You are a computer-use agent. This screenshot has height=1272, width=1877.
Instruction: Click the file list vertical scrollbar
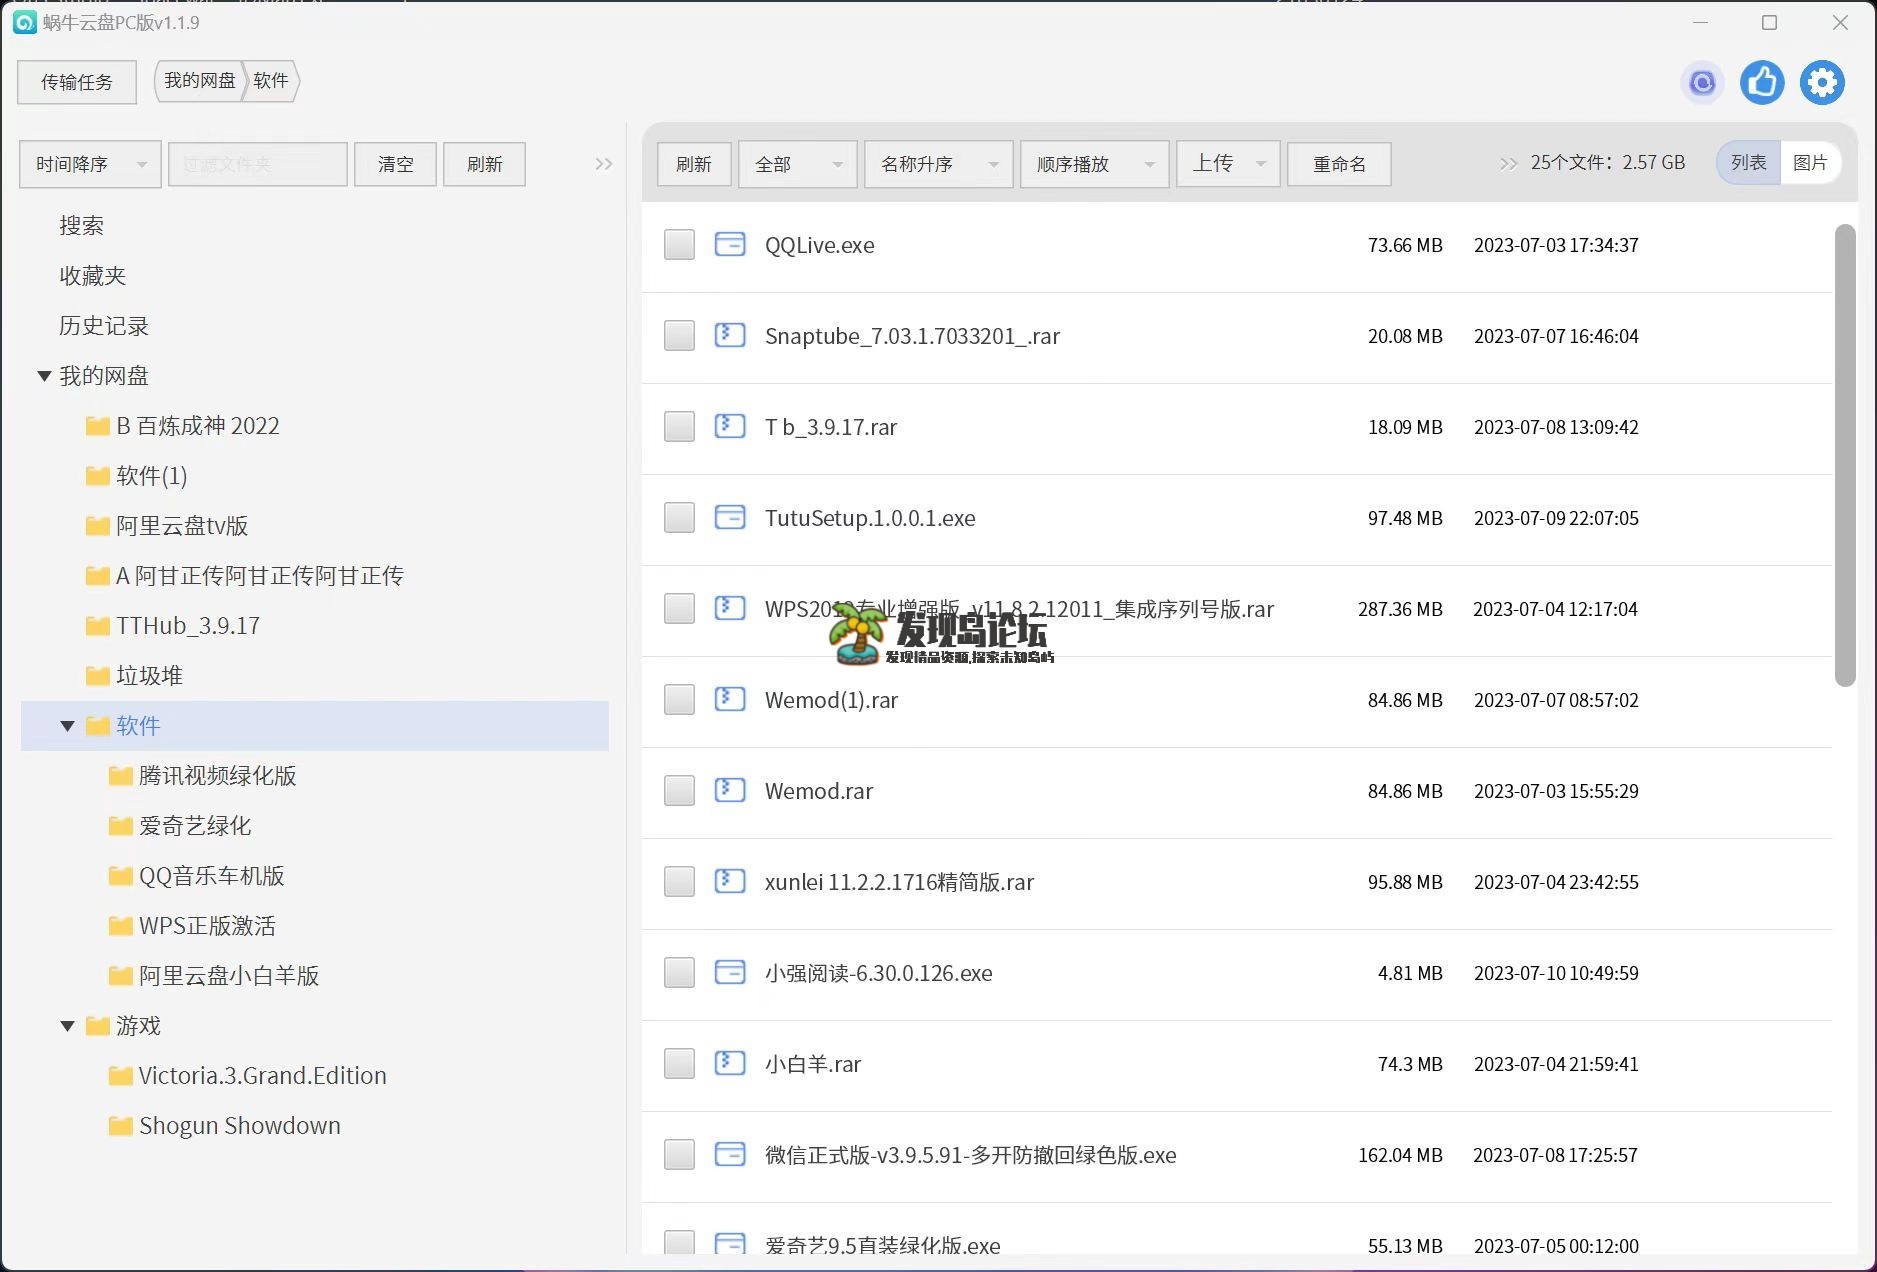pyautogui.click(x=1845, y=455)
